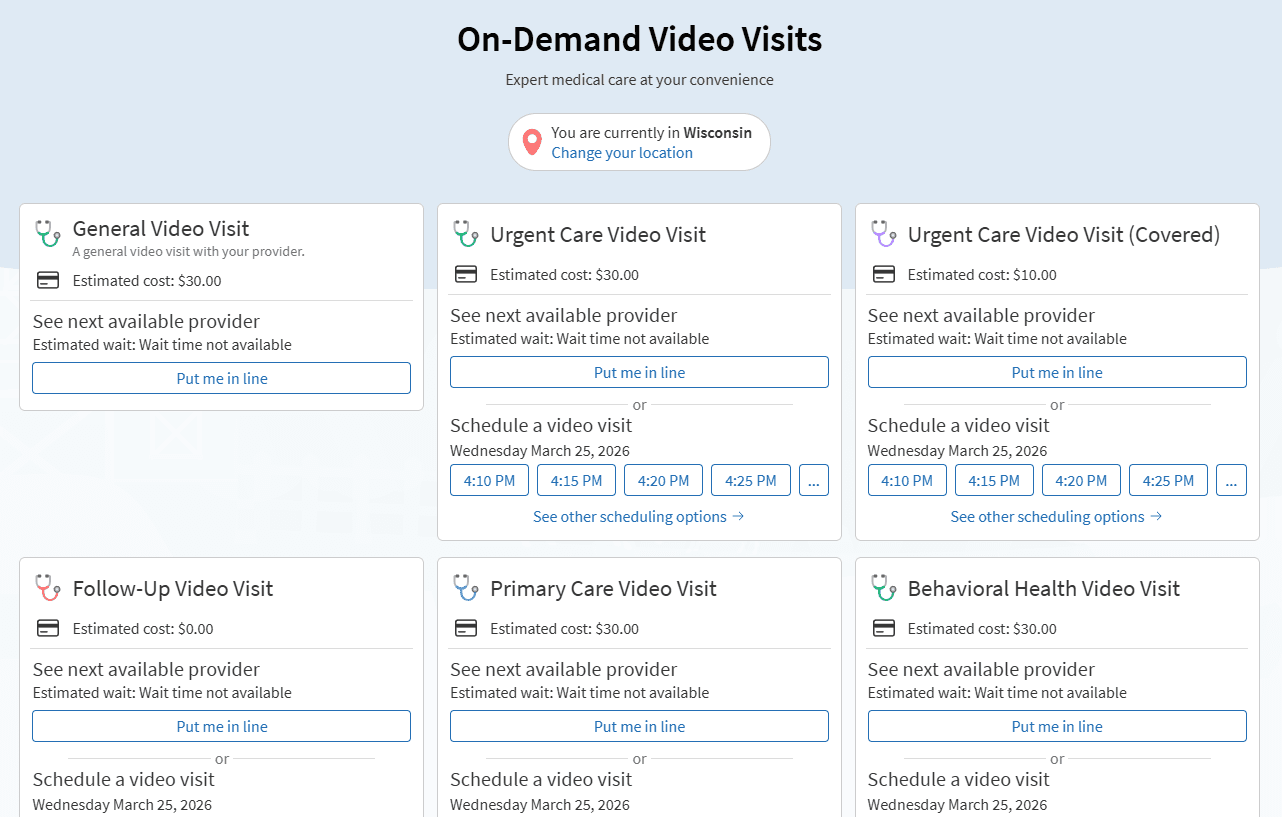Viewport: 1282px width, 817px height.
Task: Put me in line for General Video Visit
Action: pos(221,378)
